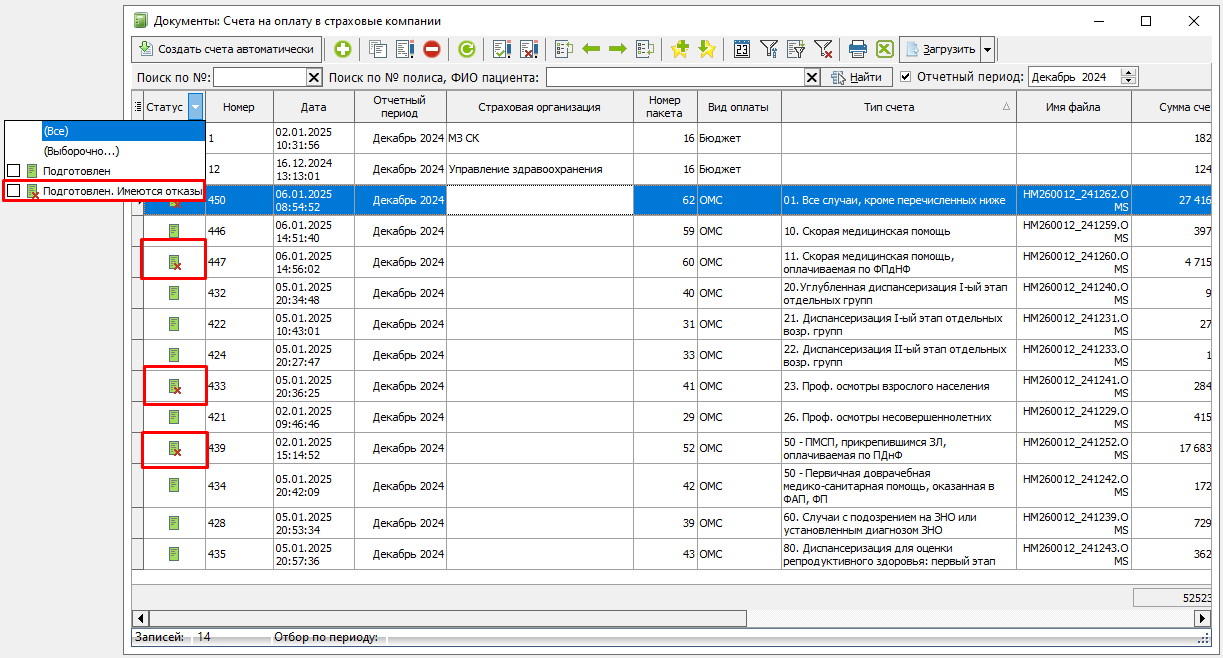Click the copy document toolbar icon

coord(378,49)
